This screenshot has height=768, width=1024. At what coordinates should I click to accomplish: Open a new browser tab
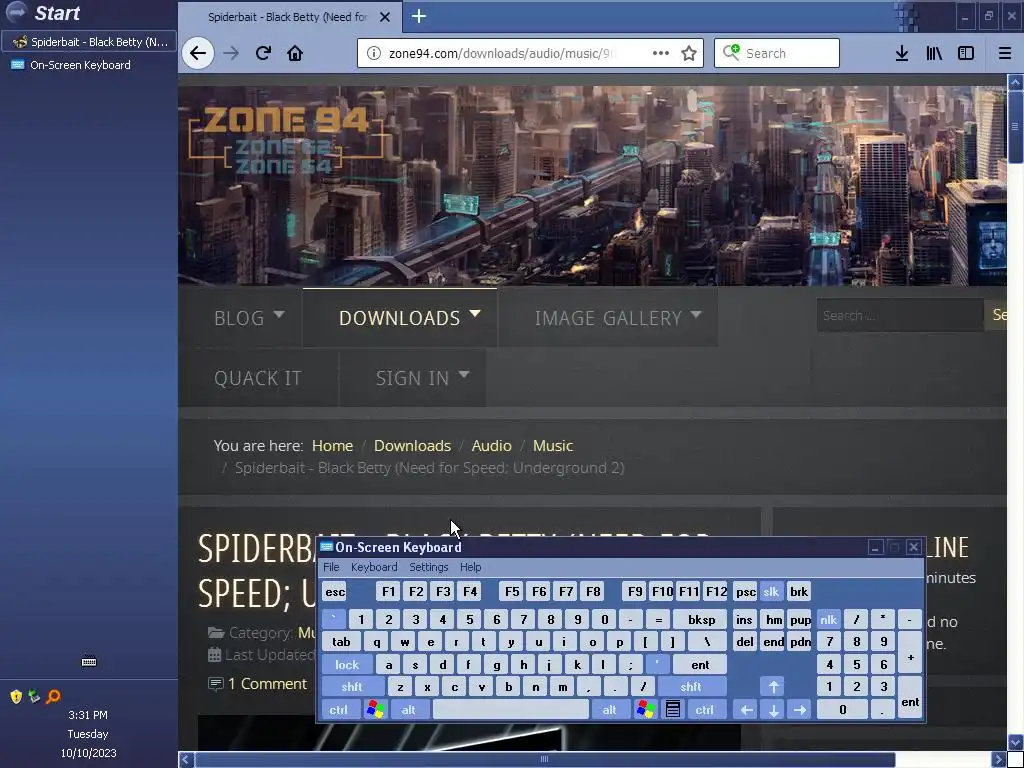[x=419, y=16]
